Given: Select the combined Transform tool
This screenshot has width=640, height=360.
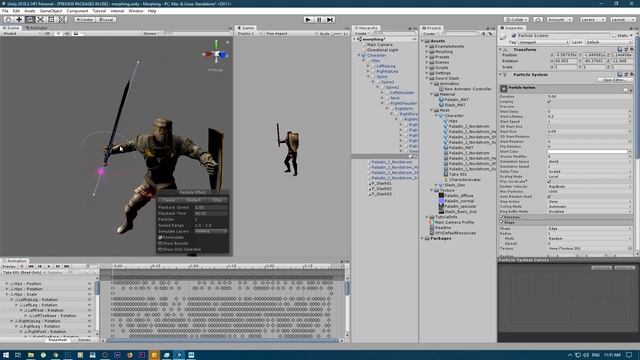Looking at the screenshot, I should 62,19.
